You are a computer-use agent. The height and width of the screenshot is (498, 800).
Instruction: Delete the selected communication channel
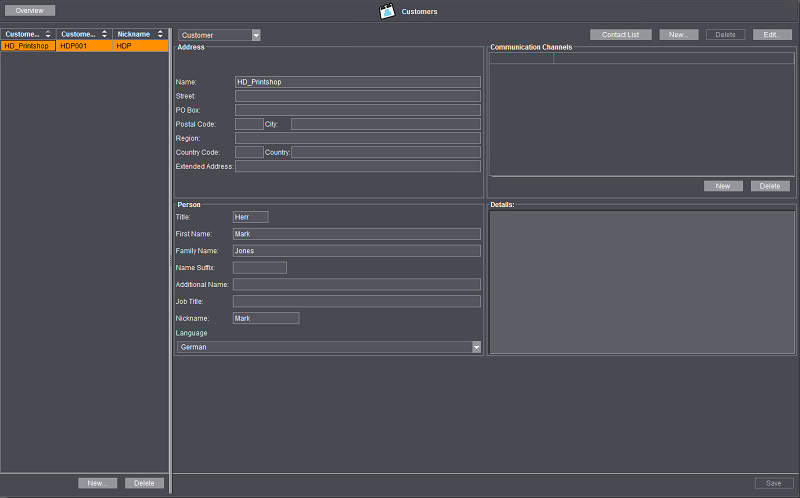(x=770, y=186)
